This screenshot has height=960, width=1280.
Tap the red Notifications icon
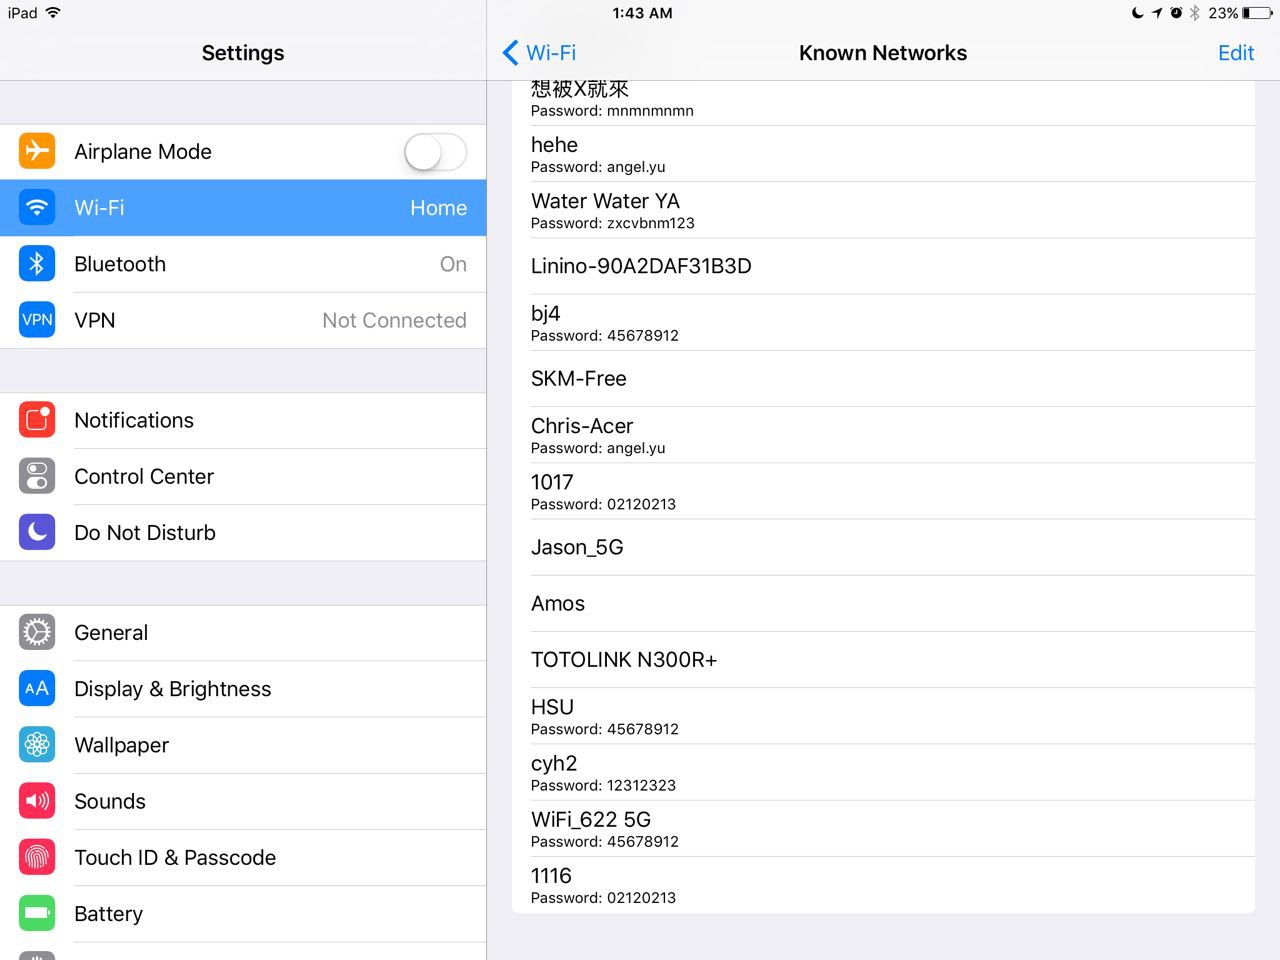tap(37, 420)
